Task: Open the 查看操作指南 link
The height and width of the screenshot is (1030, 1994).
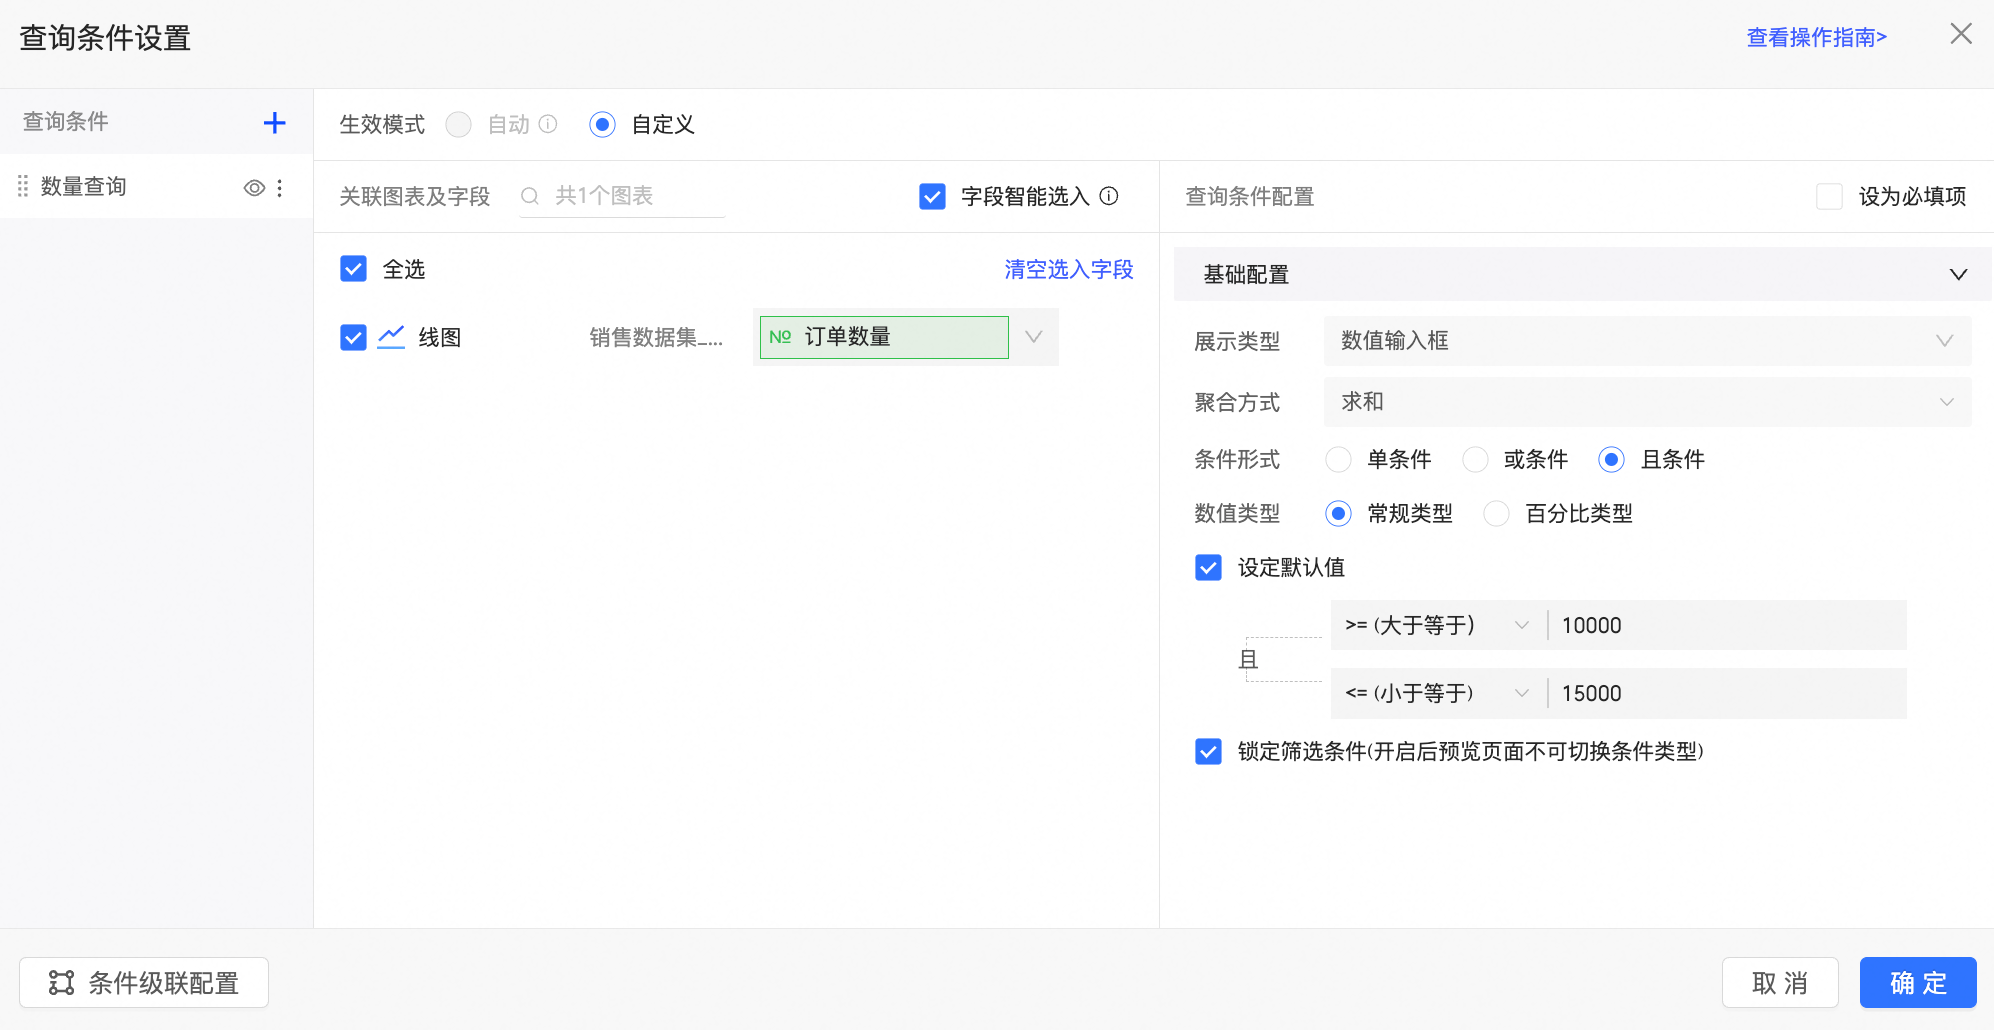Action: click(x=1816, y=38)
